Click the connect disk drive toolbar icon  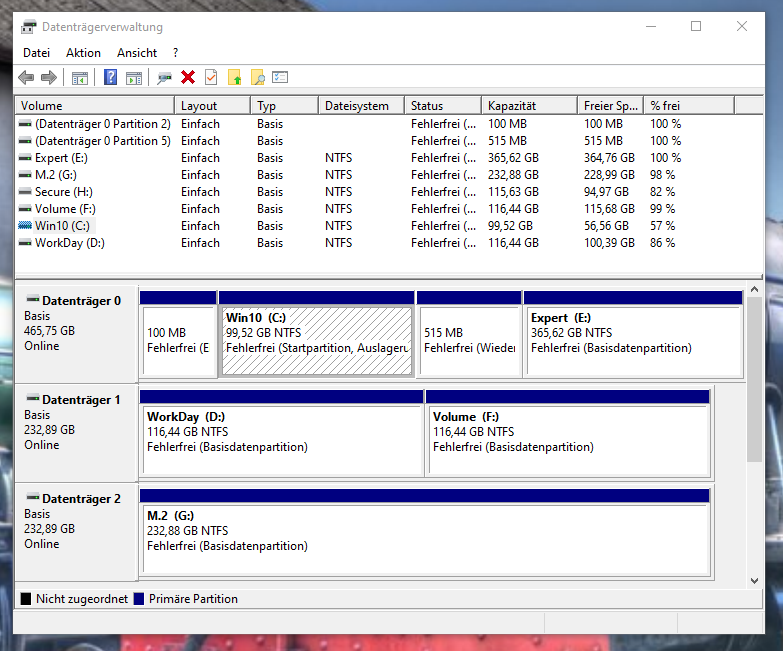(164, 78)
